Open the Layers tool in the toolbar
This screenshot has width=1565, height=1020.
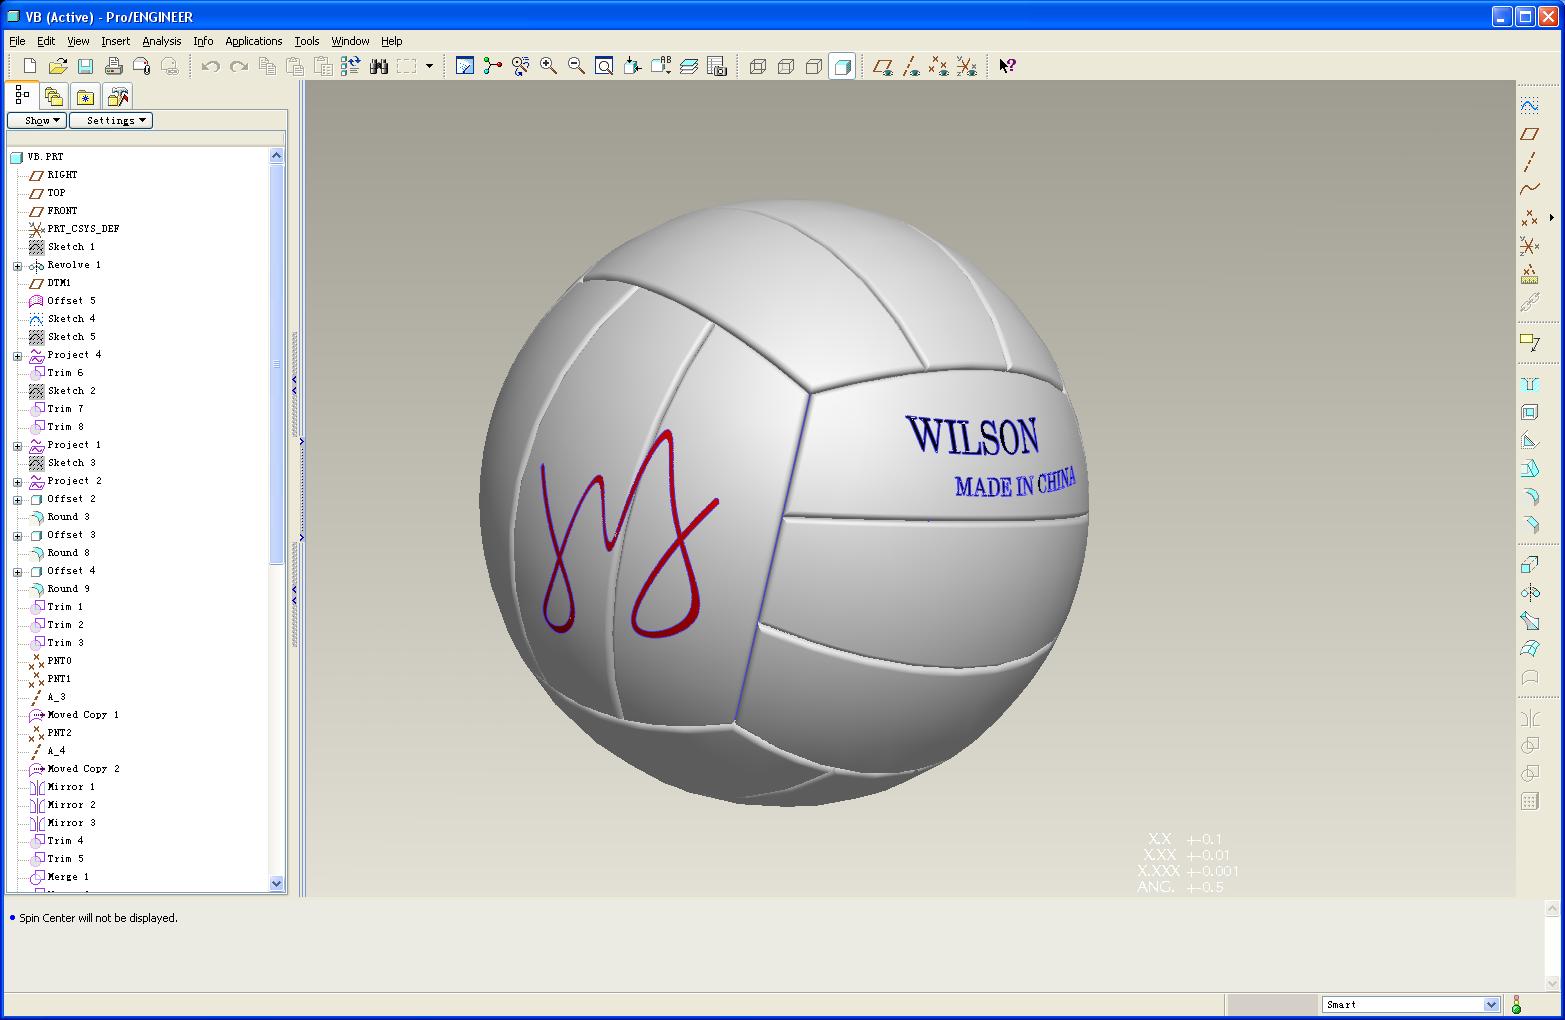(689, 66)
